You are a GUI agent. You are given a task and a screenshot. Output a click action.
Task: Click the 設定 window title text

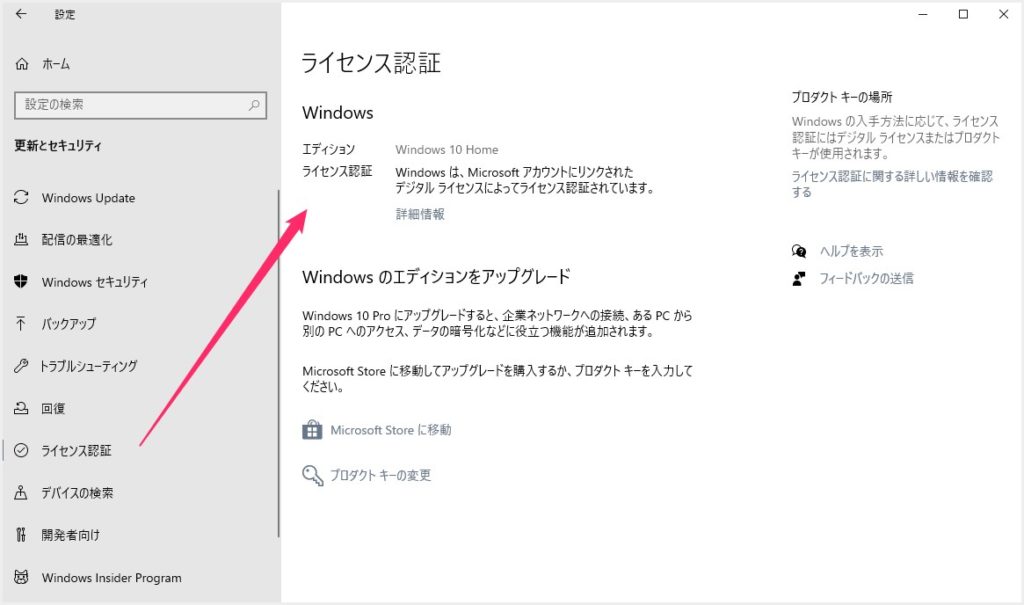(65, 14)
